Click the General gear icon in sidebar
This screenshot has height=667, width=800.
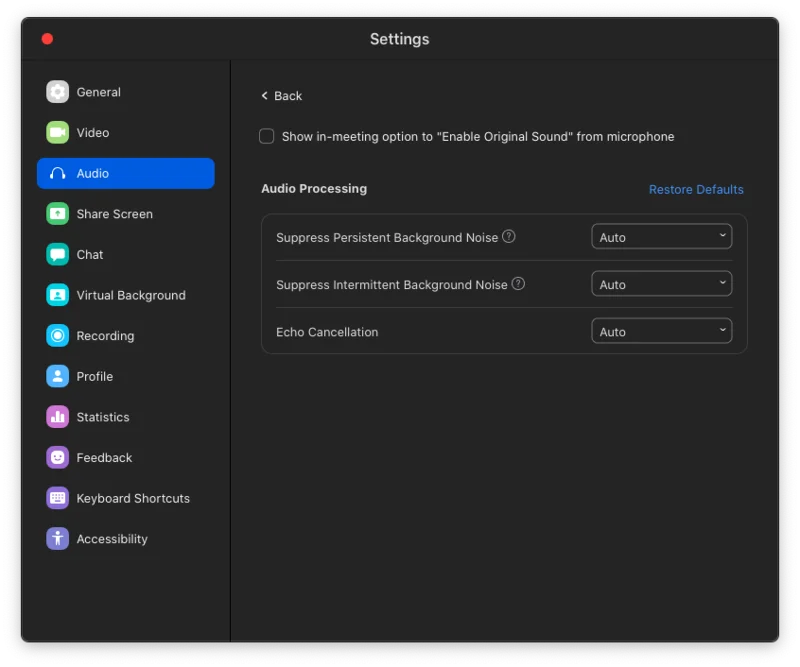tap(58, 92)
